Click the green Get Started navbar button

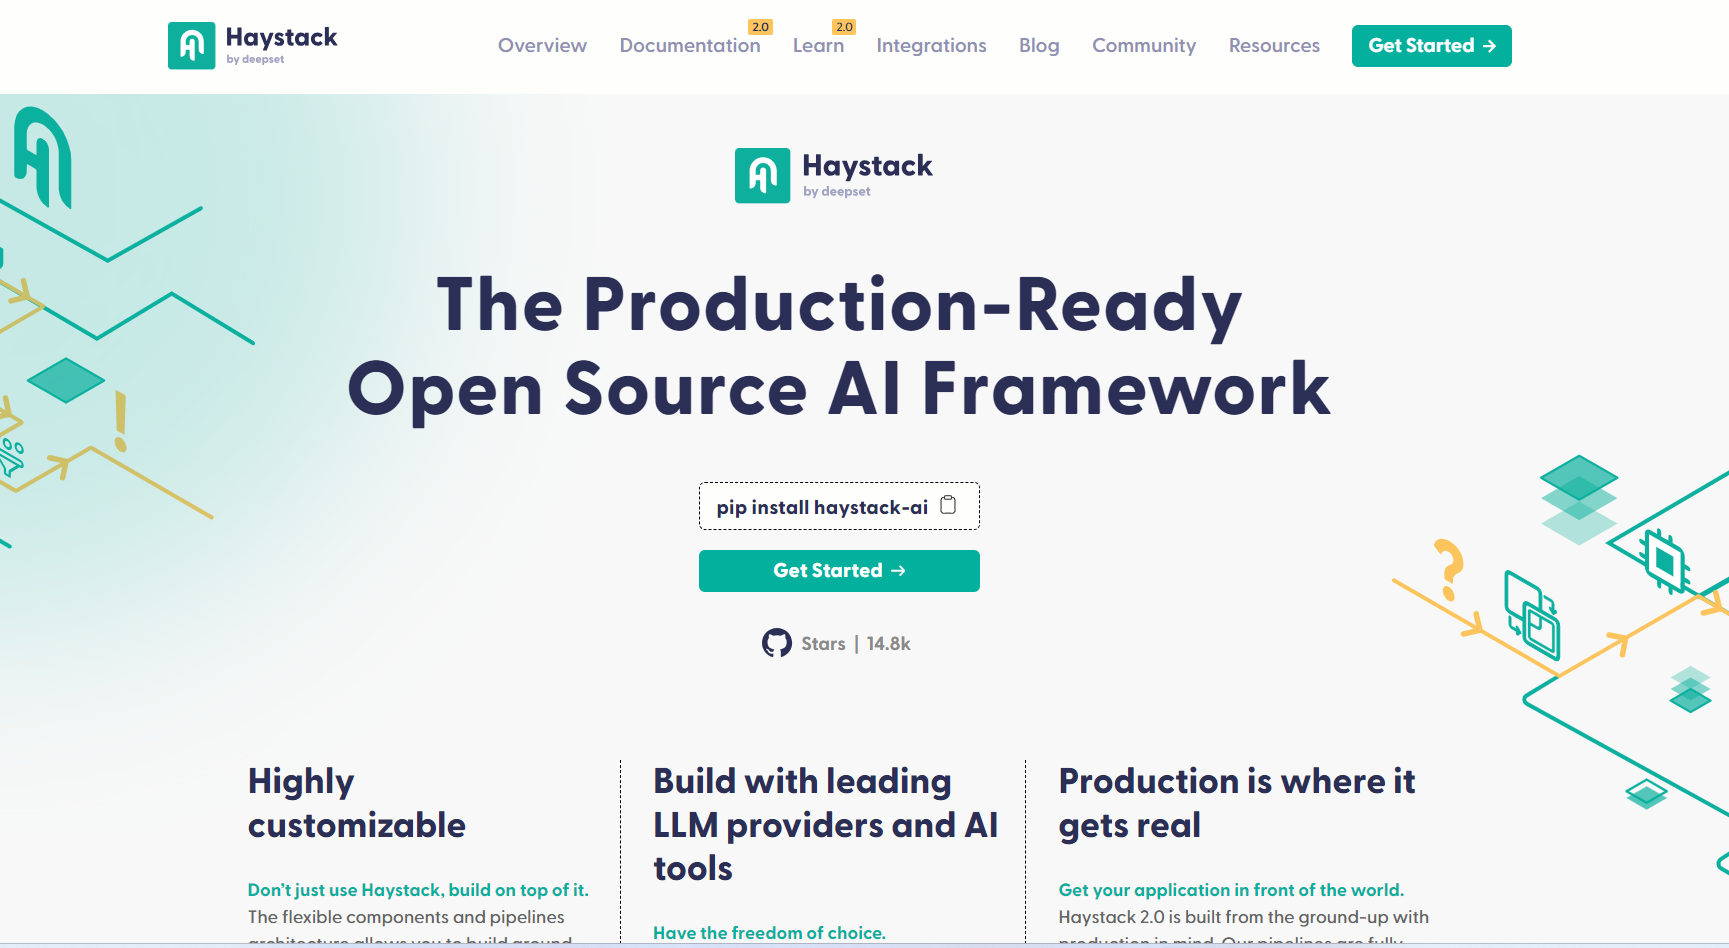tap(1431, 45)
